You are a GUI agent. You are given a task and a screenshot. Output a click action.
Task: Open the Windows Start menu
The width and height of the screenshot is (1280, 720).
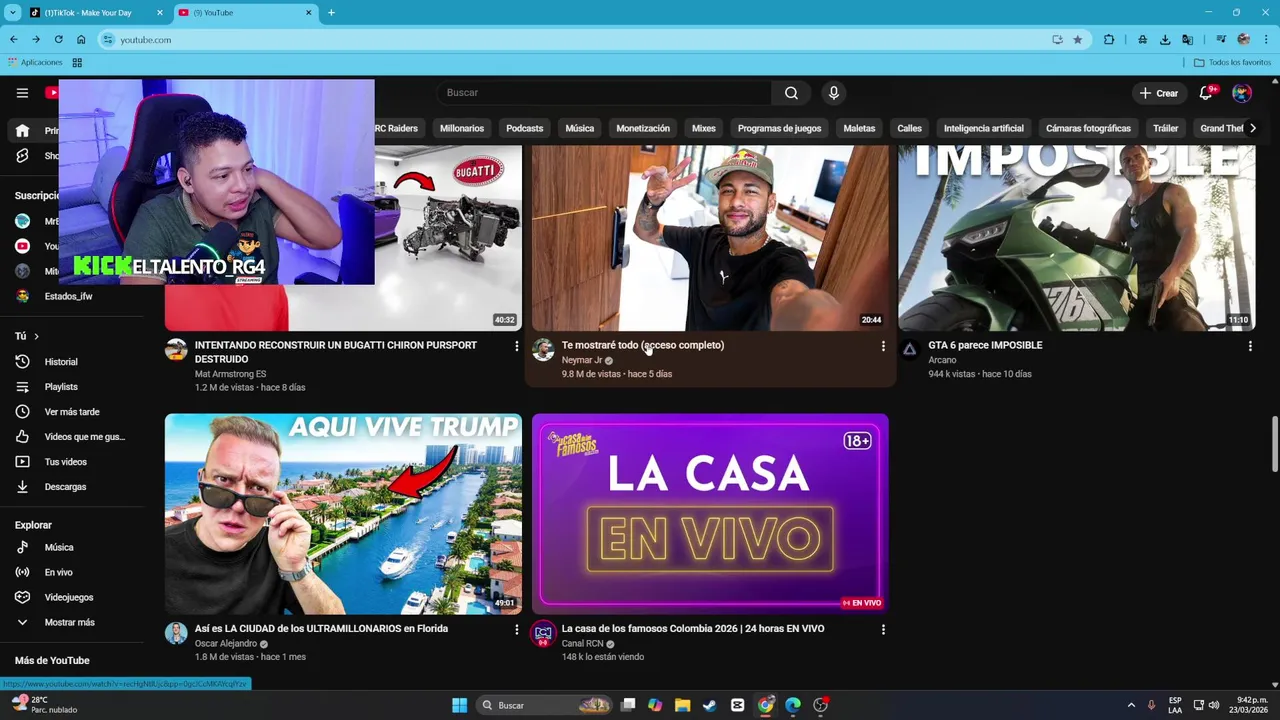point(459,705)
